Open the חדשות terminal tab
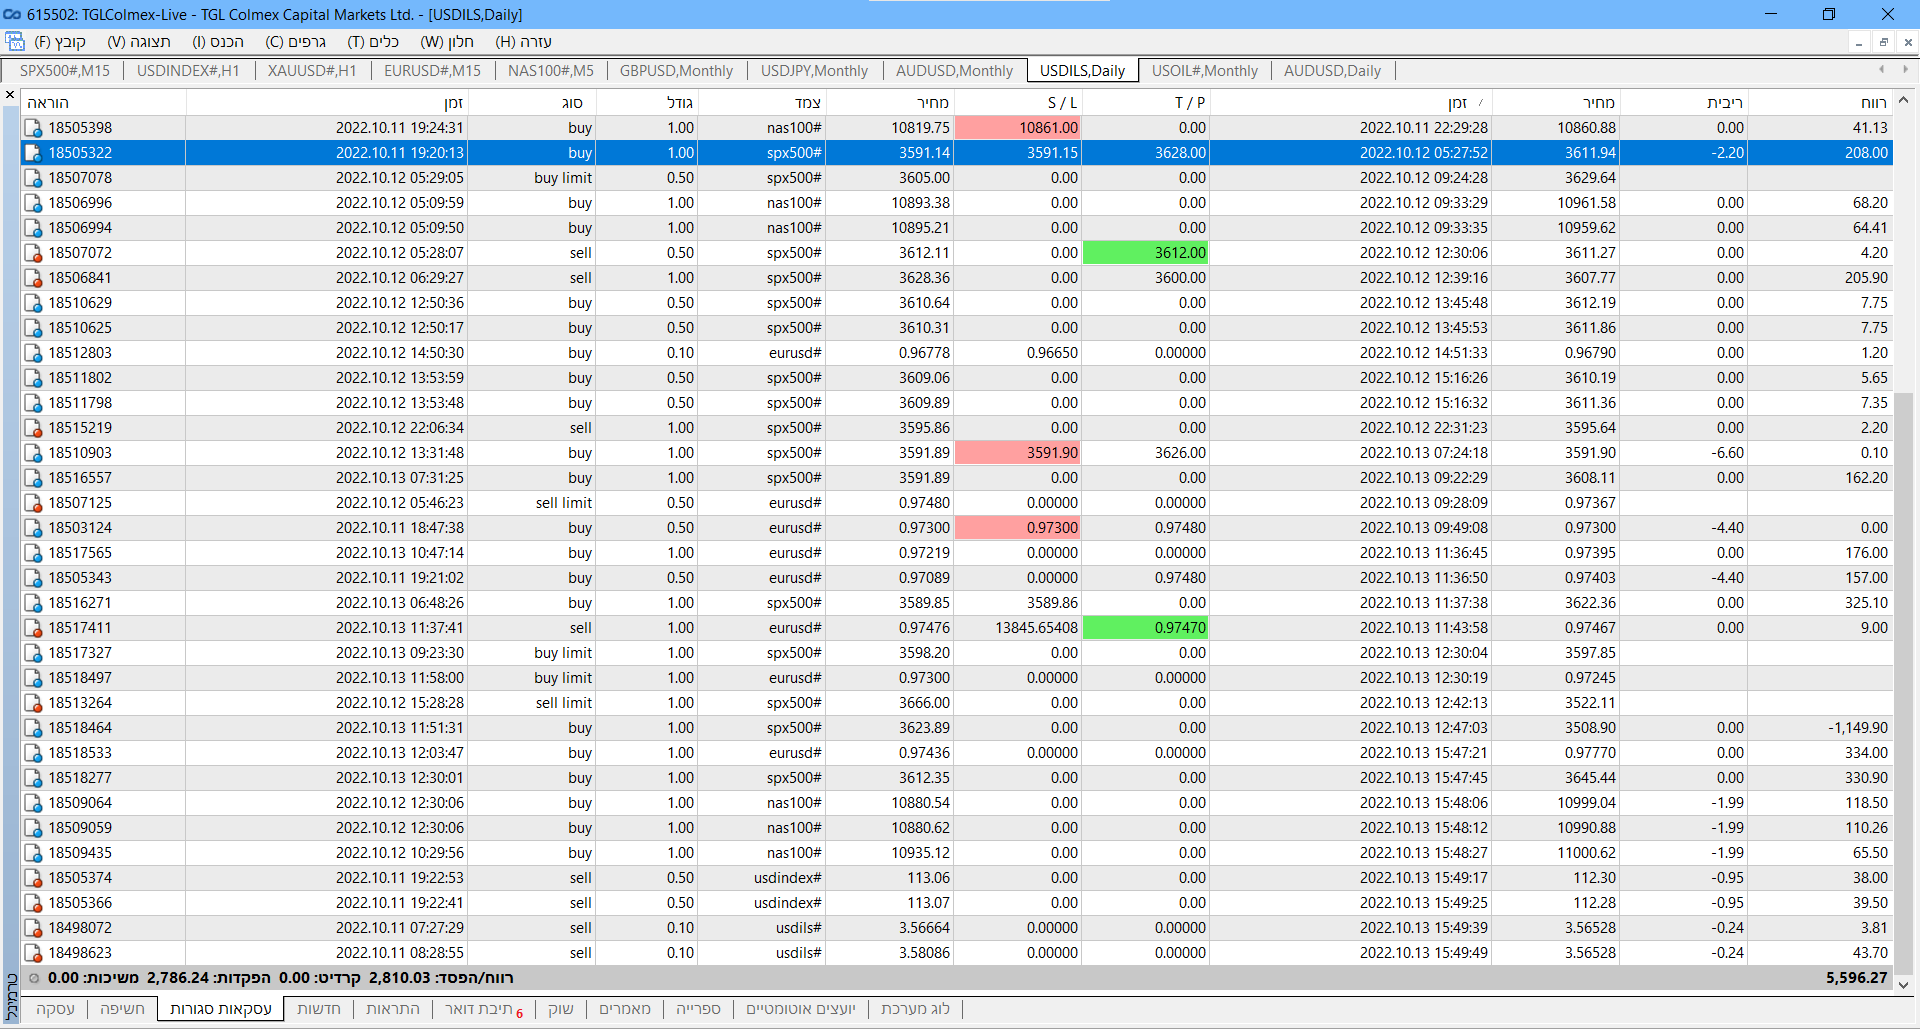Viewport: 1920px width, 1030px height. pos(319,1009)
